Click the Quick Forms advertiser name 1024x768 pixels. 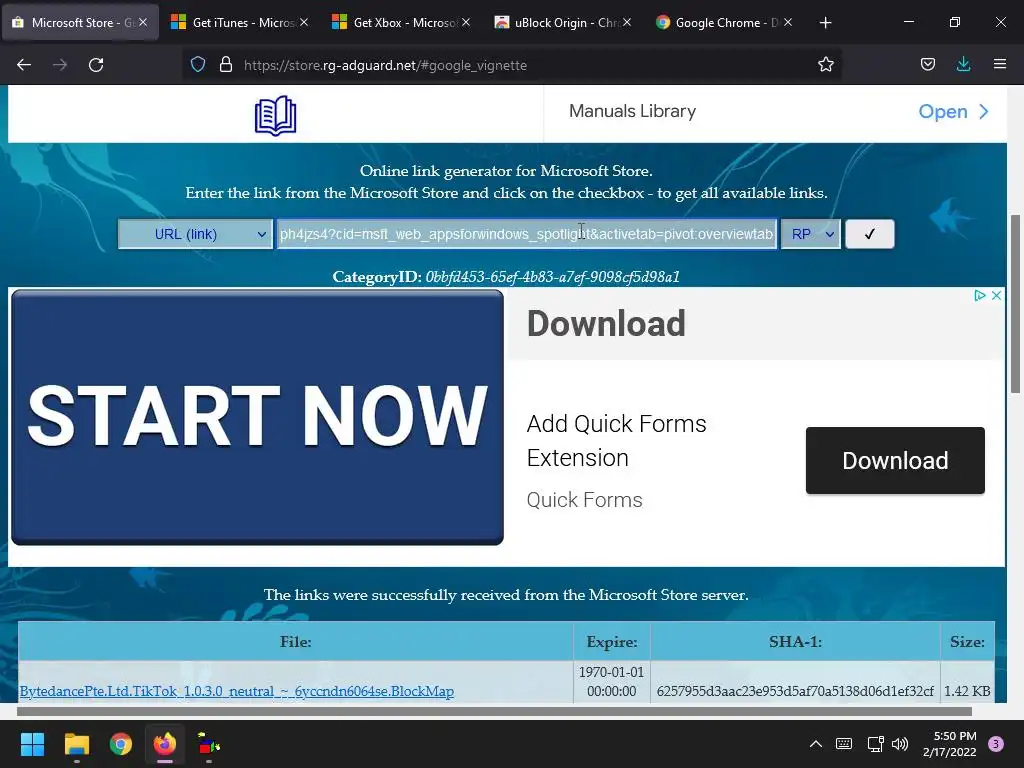[x=584, y=500]
